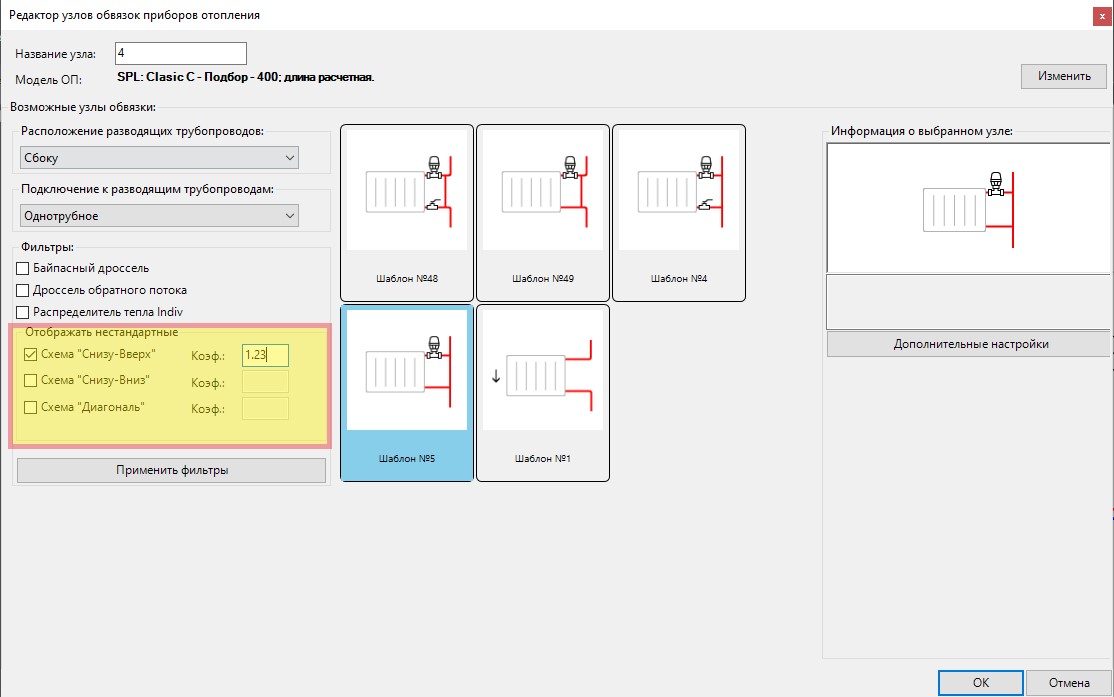
Task: Toggle Дроссель обратного потока checkbox
Action: 24,290
